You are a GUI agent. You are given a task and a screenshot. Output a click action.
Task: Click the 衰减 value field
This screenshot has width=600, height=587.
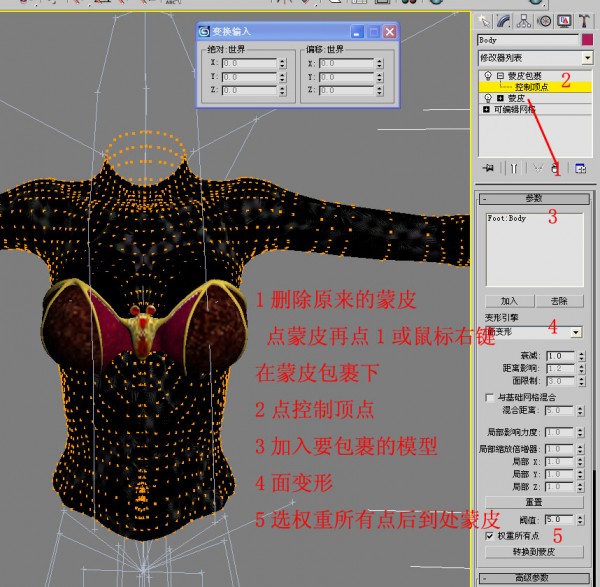tap(560, 356)
